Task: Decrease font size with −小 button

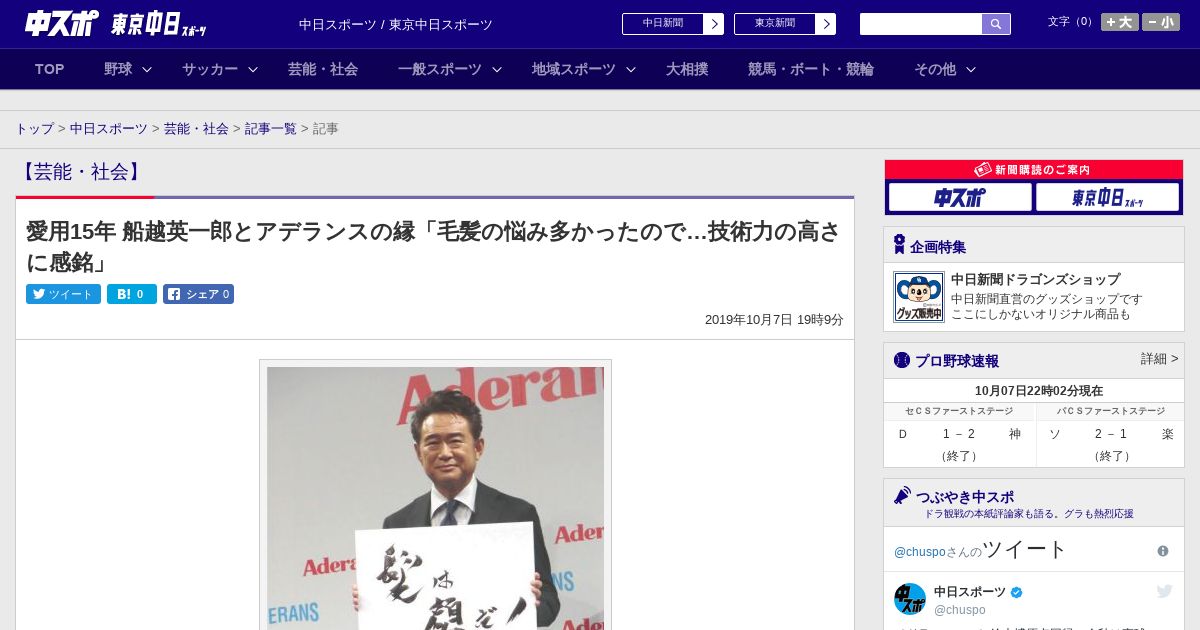Action: click(x=1161, y=22)
